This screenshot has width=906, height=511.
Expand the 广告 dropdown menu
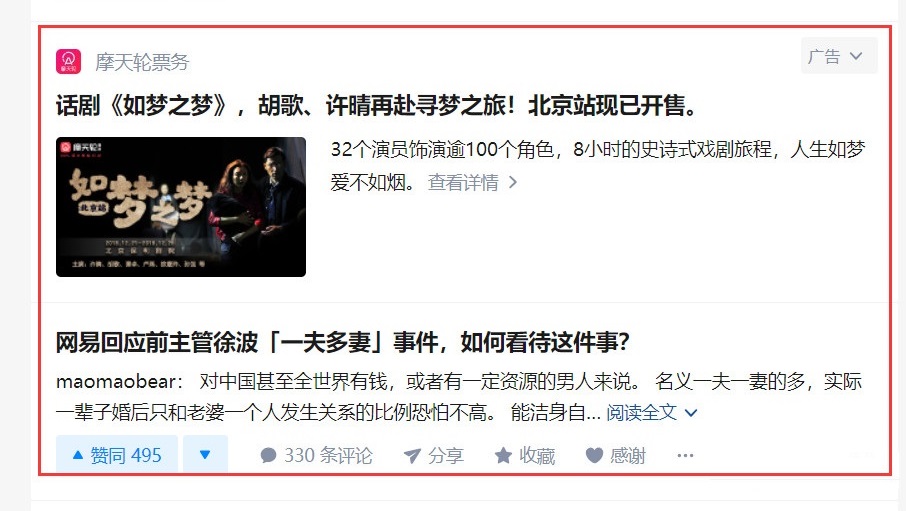coord(839,56)
